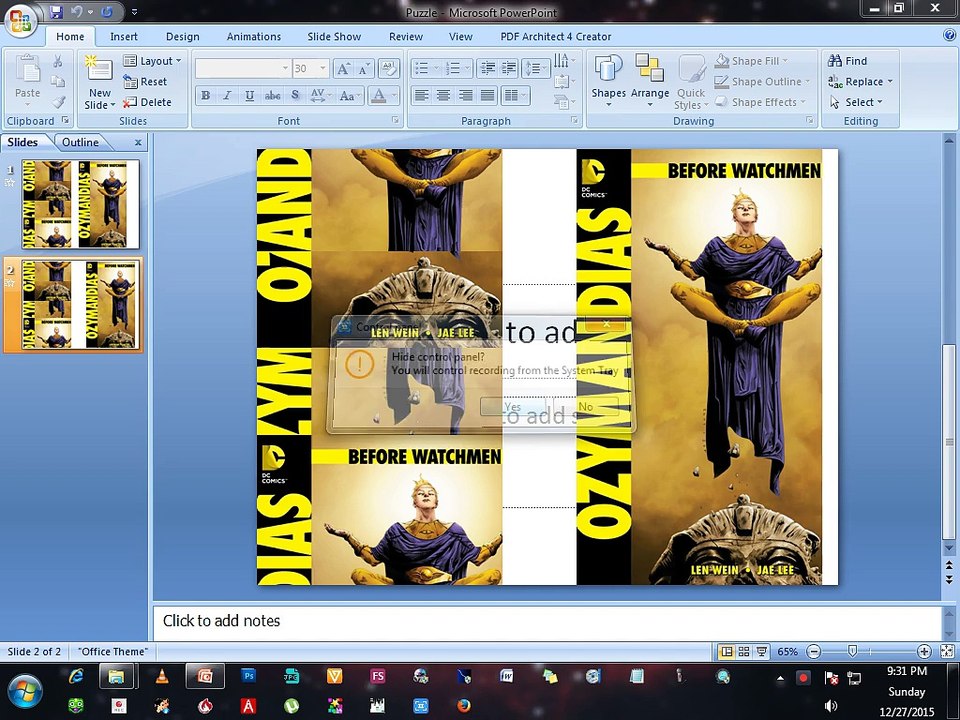
Task: Switch to Slide Sorter view icon
Action: coord(743,651)
